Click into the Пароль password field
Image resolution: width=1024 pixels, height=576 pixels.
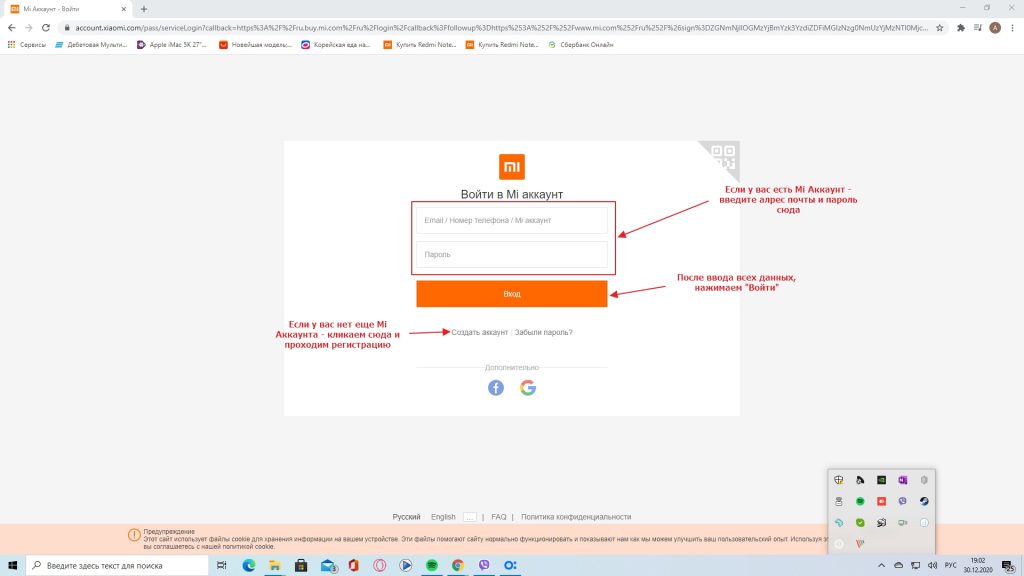[x=511, y=255]
